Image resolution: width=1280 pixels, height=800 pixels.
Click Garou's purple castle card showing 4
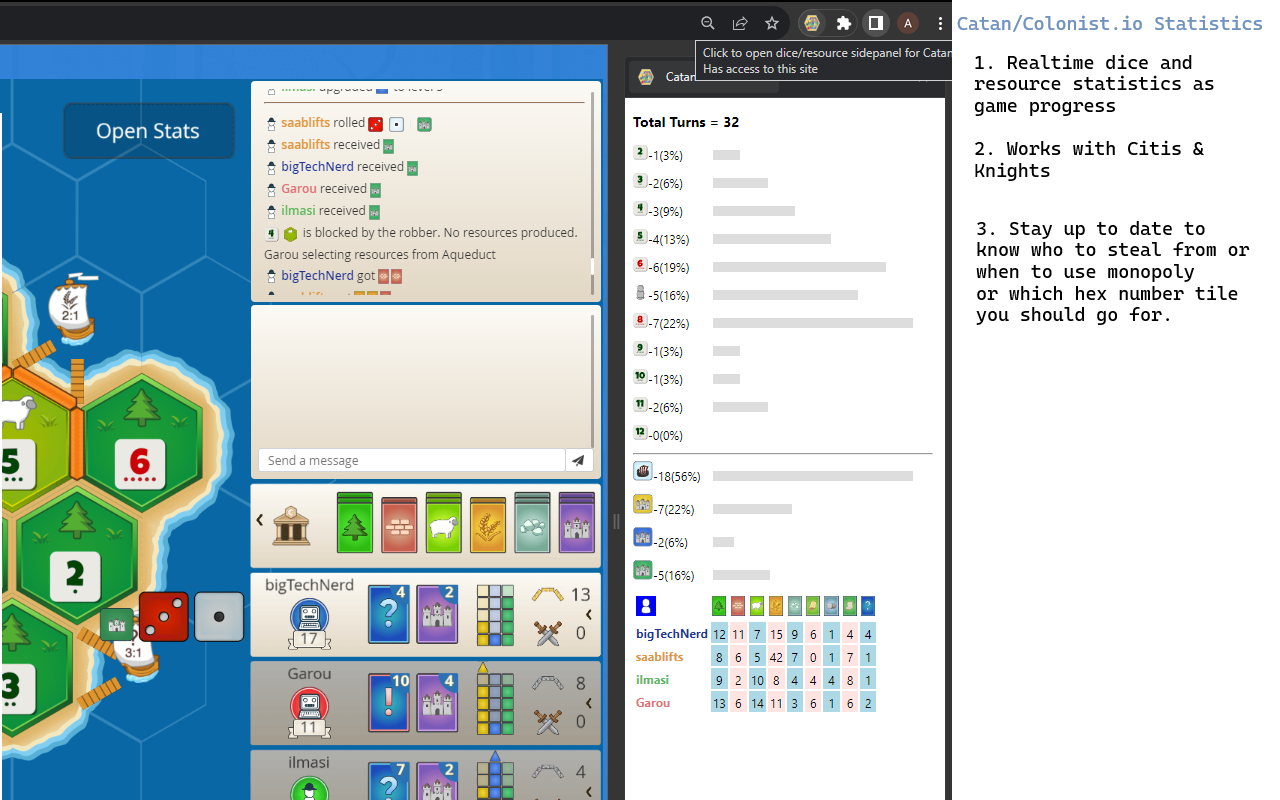click(x=437, y=702)
